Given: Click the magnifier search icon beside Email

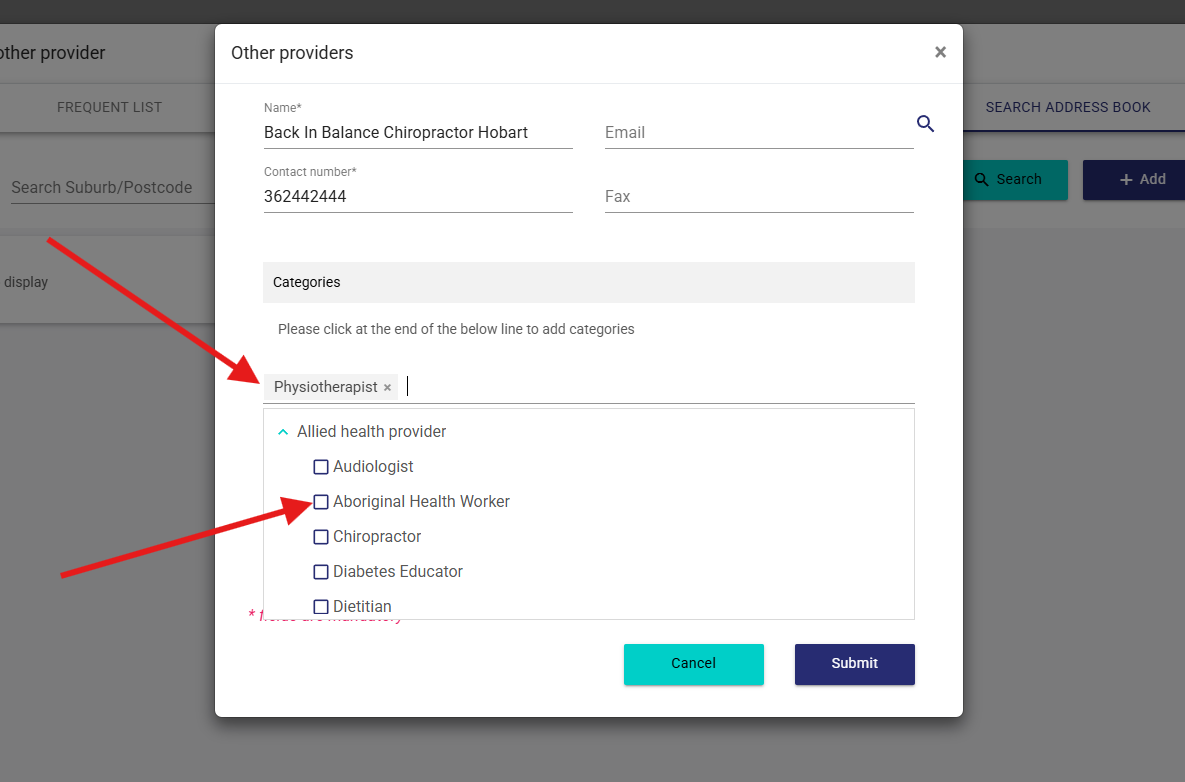Looking at the screenshot, I should (925, 124).
